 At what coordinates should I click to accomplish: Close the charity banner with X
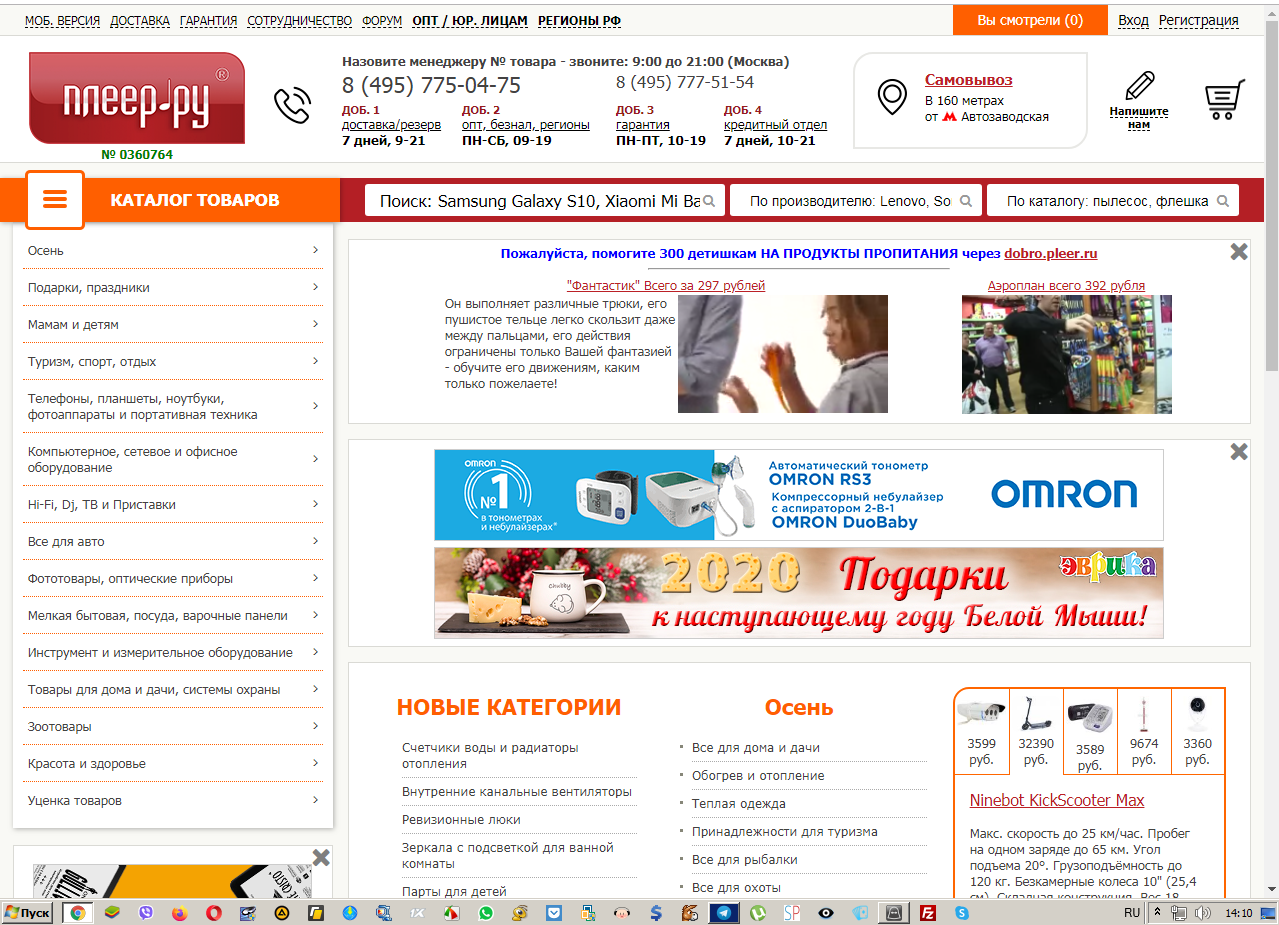tap(1239, 252)
